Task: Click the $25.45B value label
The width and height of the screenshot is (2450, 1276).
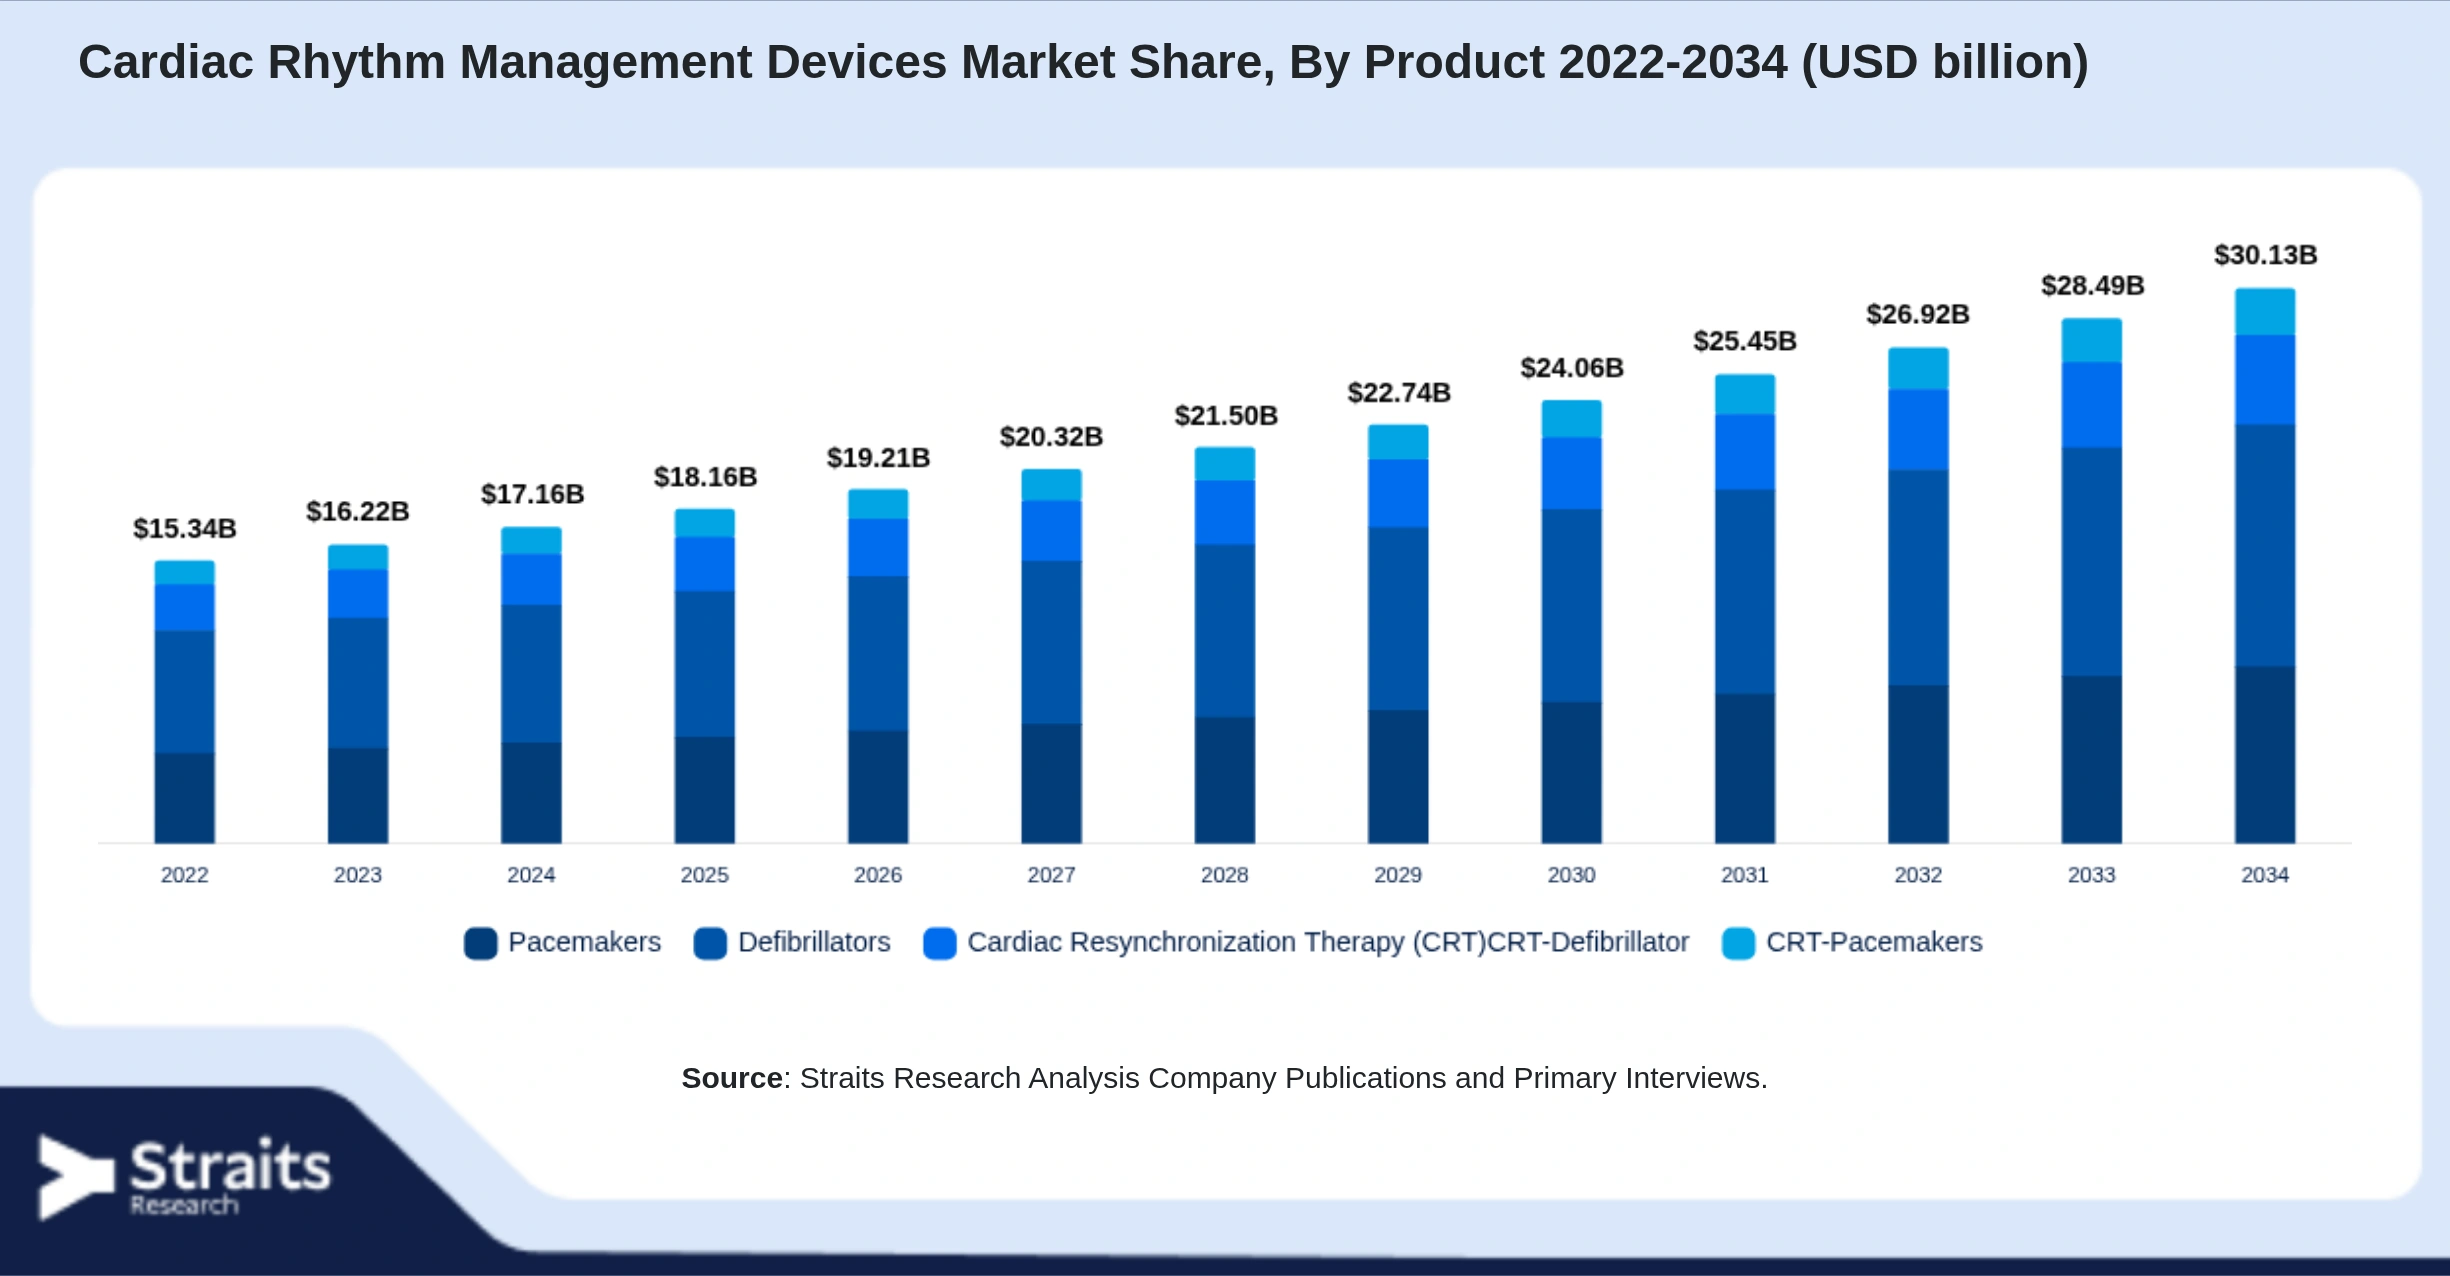Action: pos(1745,341)
